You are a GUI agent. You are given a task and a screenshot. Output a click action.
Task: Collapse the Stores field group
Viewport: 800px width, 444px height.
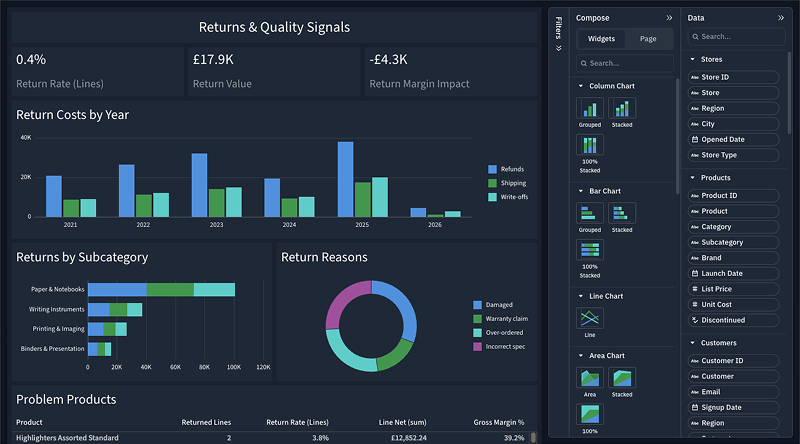694,59
